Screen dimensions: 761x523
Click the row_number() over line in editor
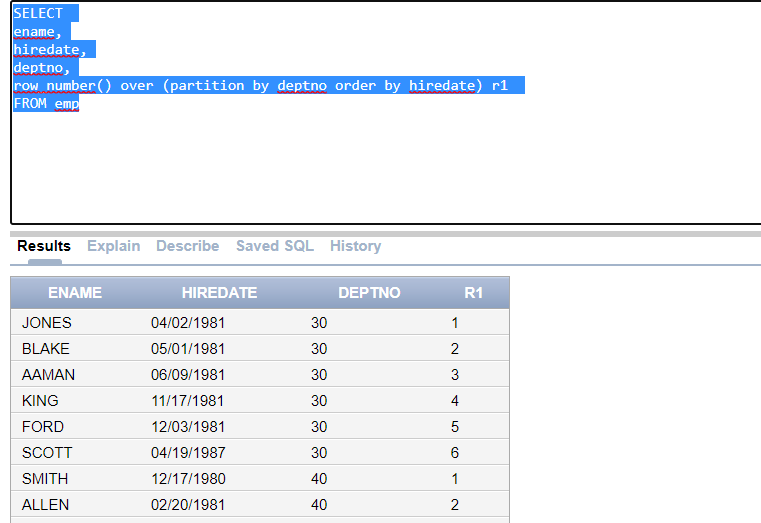pos(260,85)
